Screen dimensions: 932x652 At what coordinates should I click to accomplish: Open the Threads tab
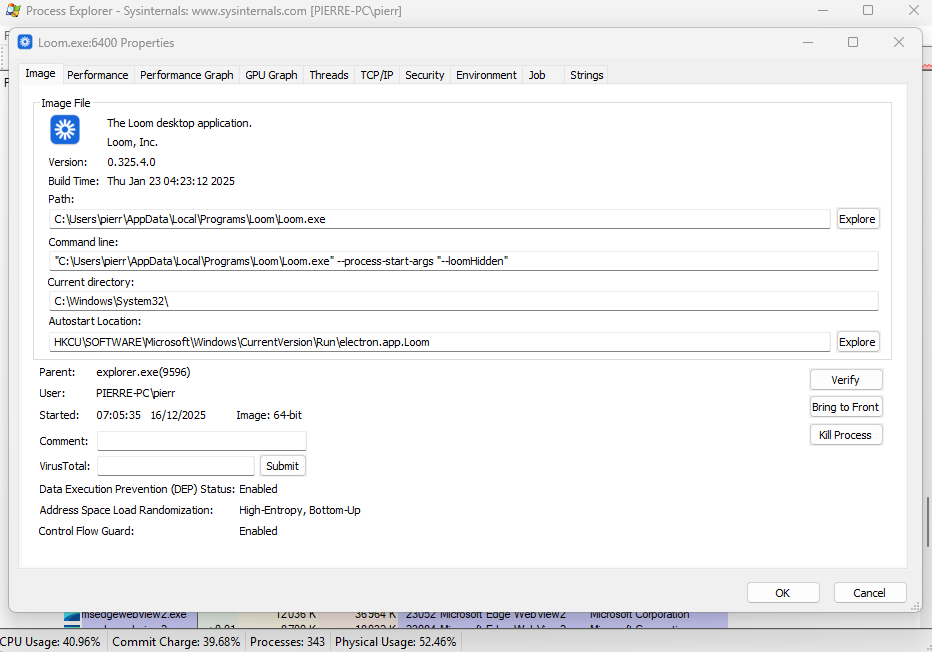(329, 75)
